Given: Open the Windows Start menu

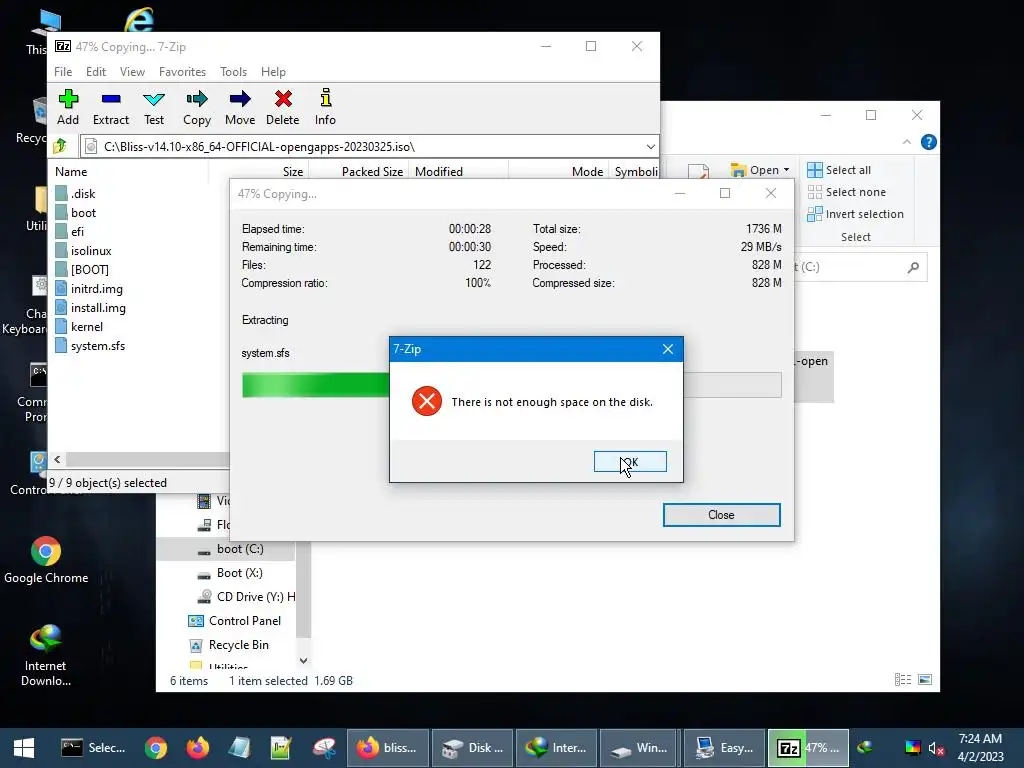Looking at the screenshot, I should pyautogui.click(x=24, y=748).
